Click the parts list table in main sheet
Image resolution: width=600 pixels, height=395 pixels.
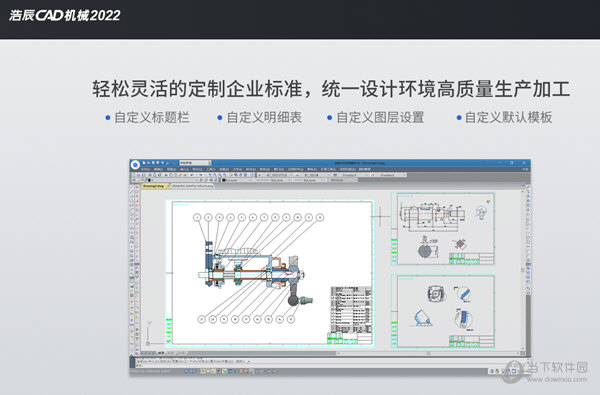tap(351, 310)
